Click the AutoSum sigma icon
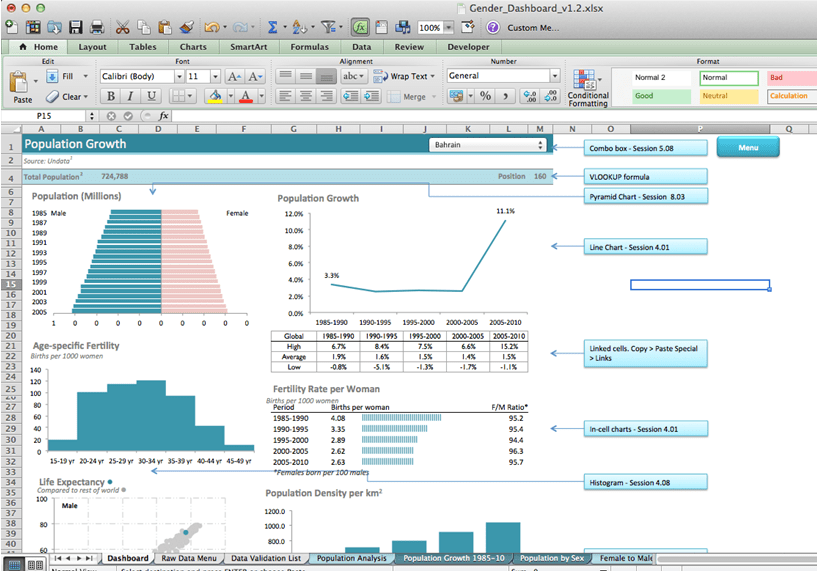The image size is (817, 571). point(273,27)
